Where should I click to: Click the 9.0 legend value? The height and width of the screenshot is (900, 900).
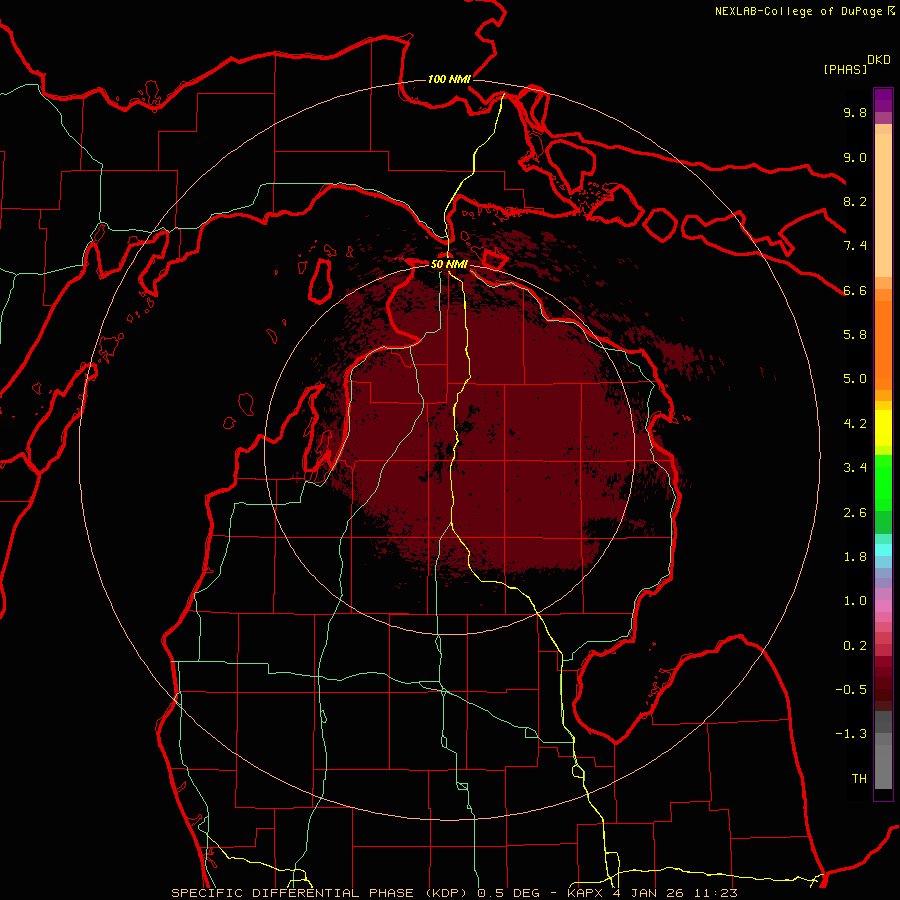(855, 158)
